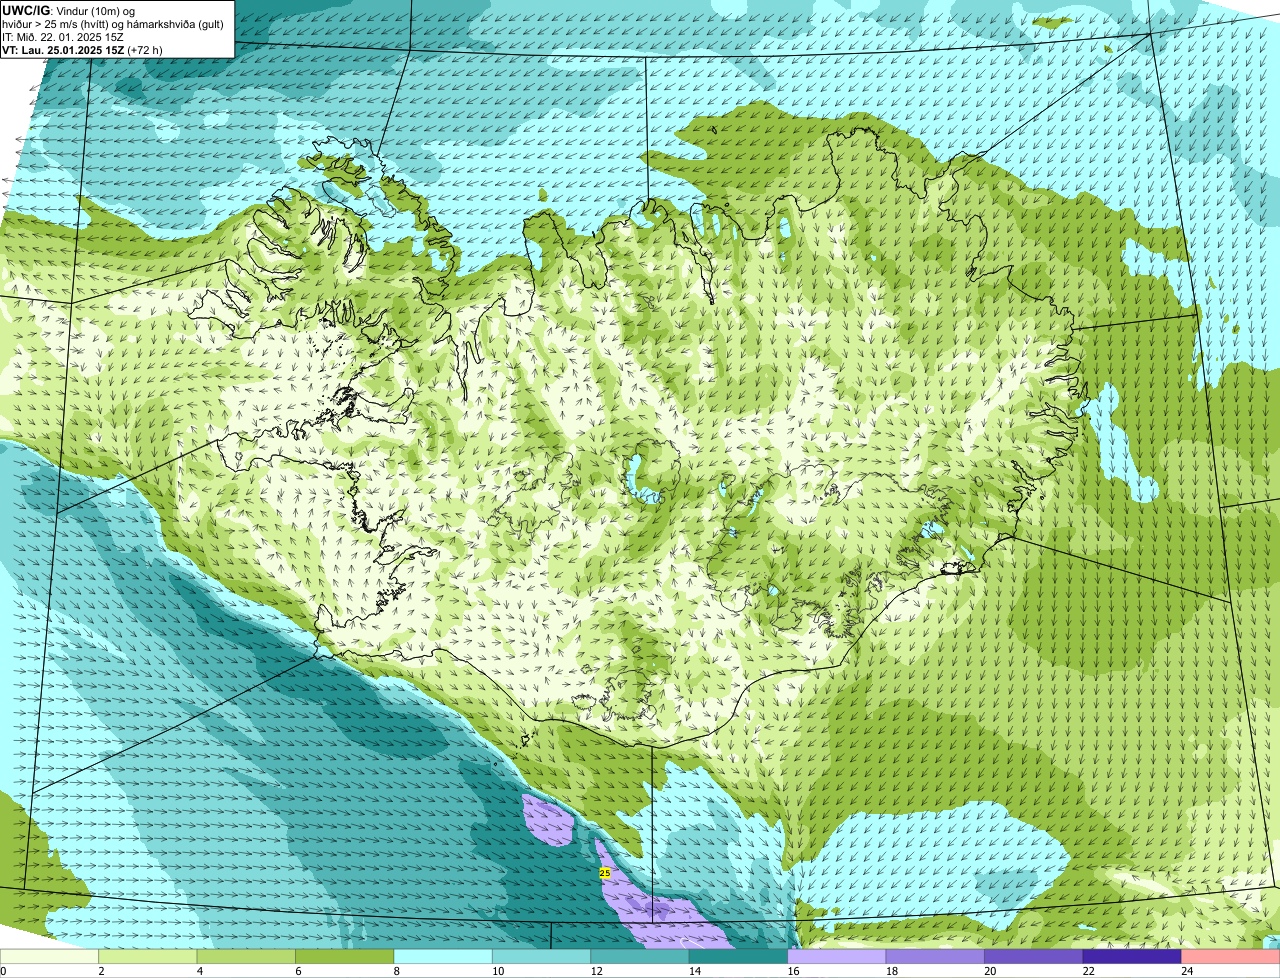Select the lavender 16–18 m/s legend swatch

(837, 957)
